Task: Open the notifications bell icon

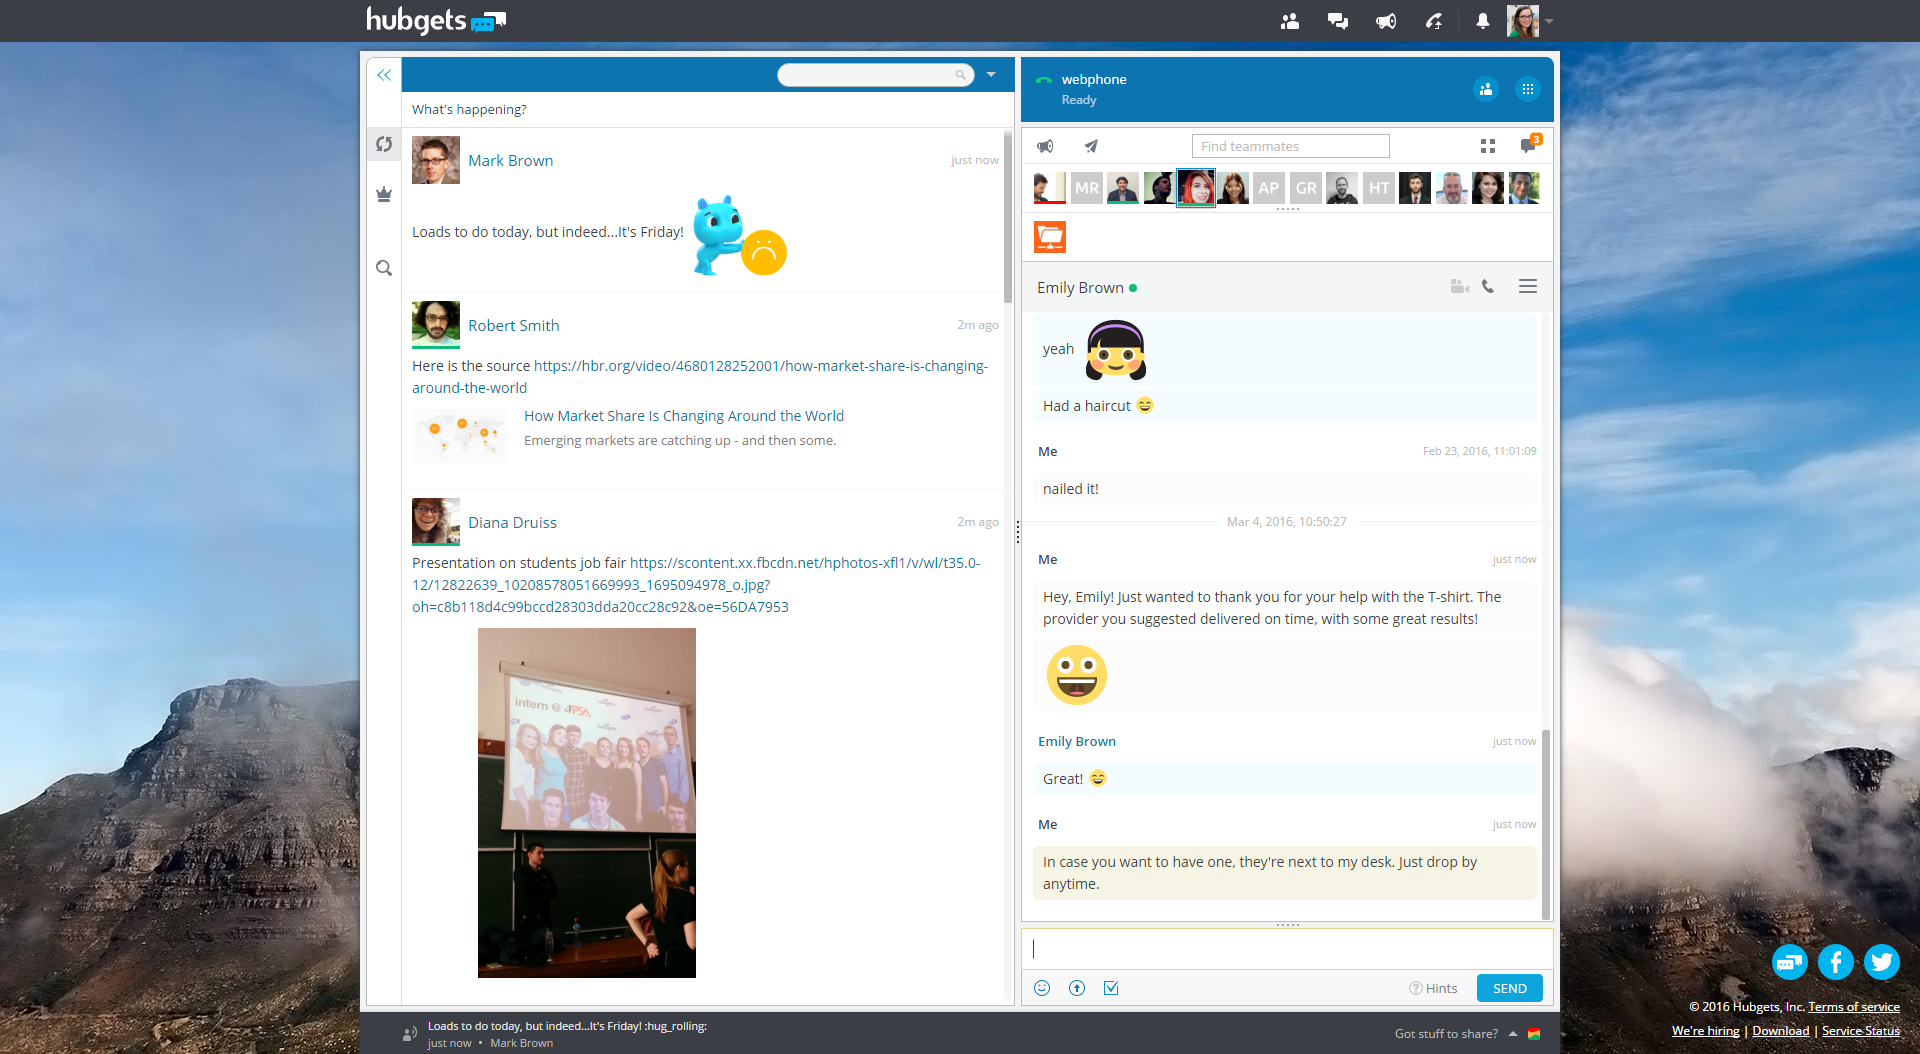Action: pyautogui.click(x=1482, y=21)
